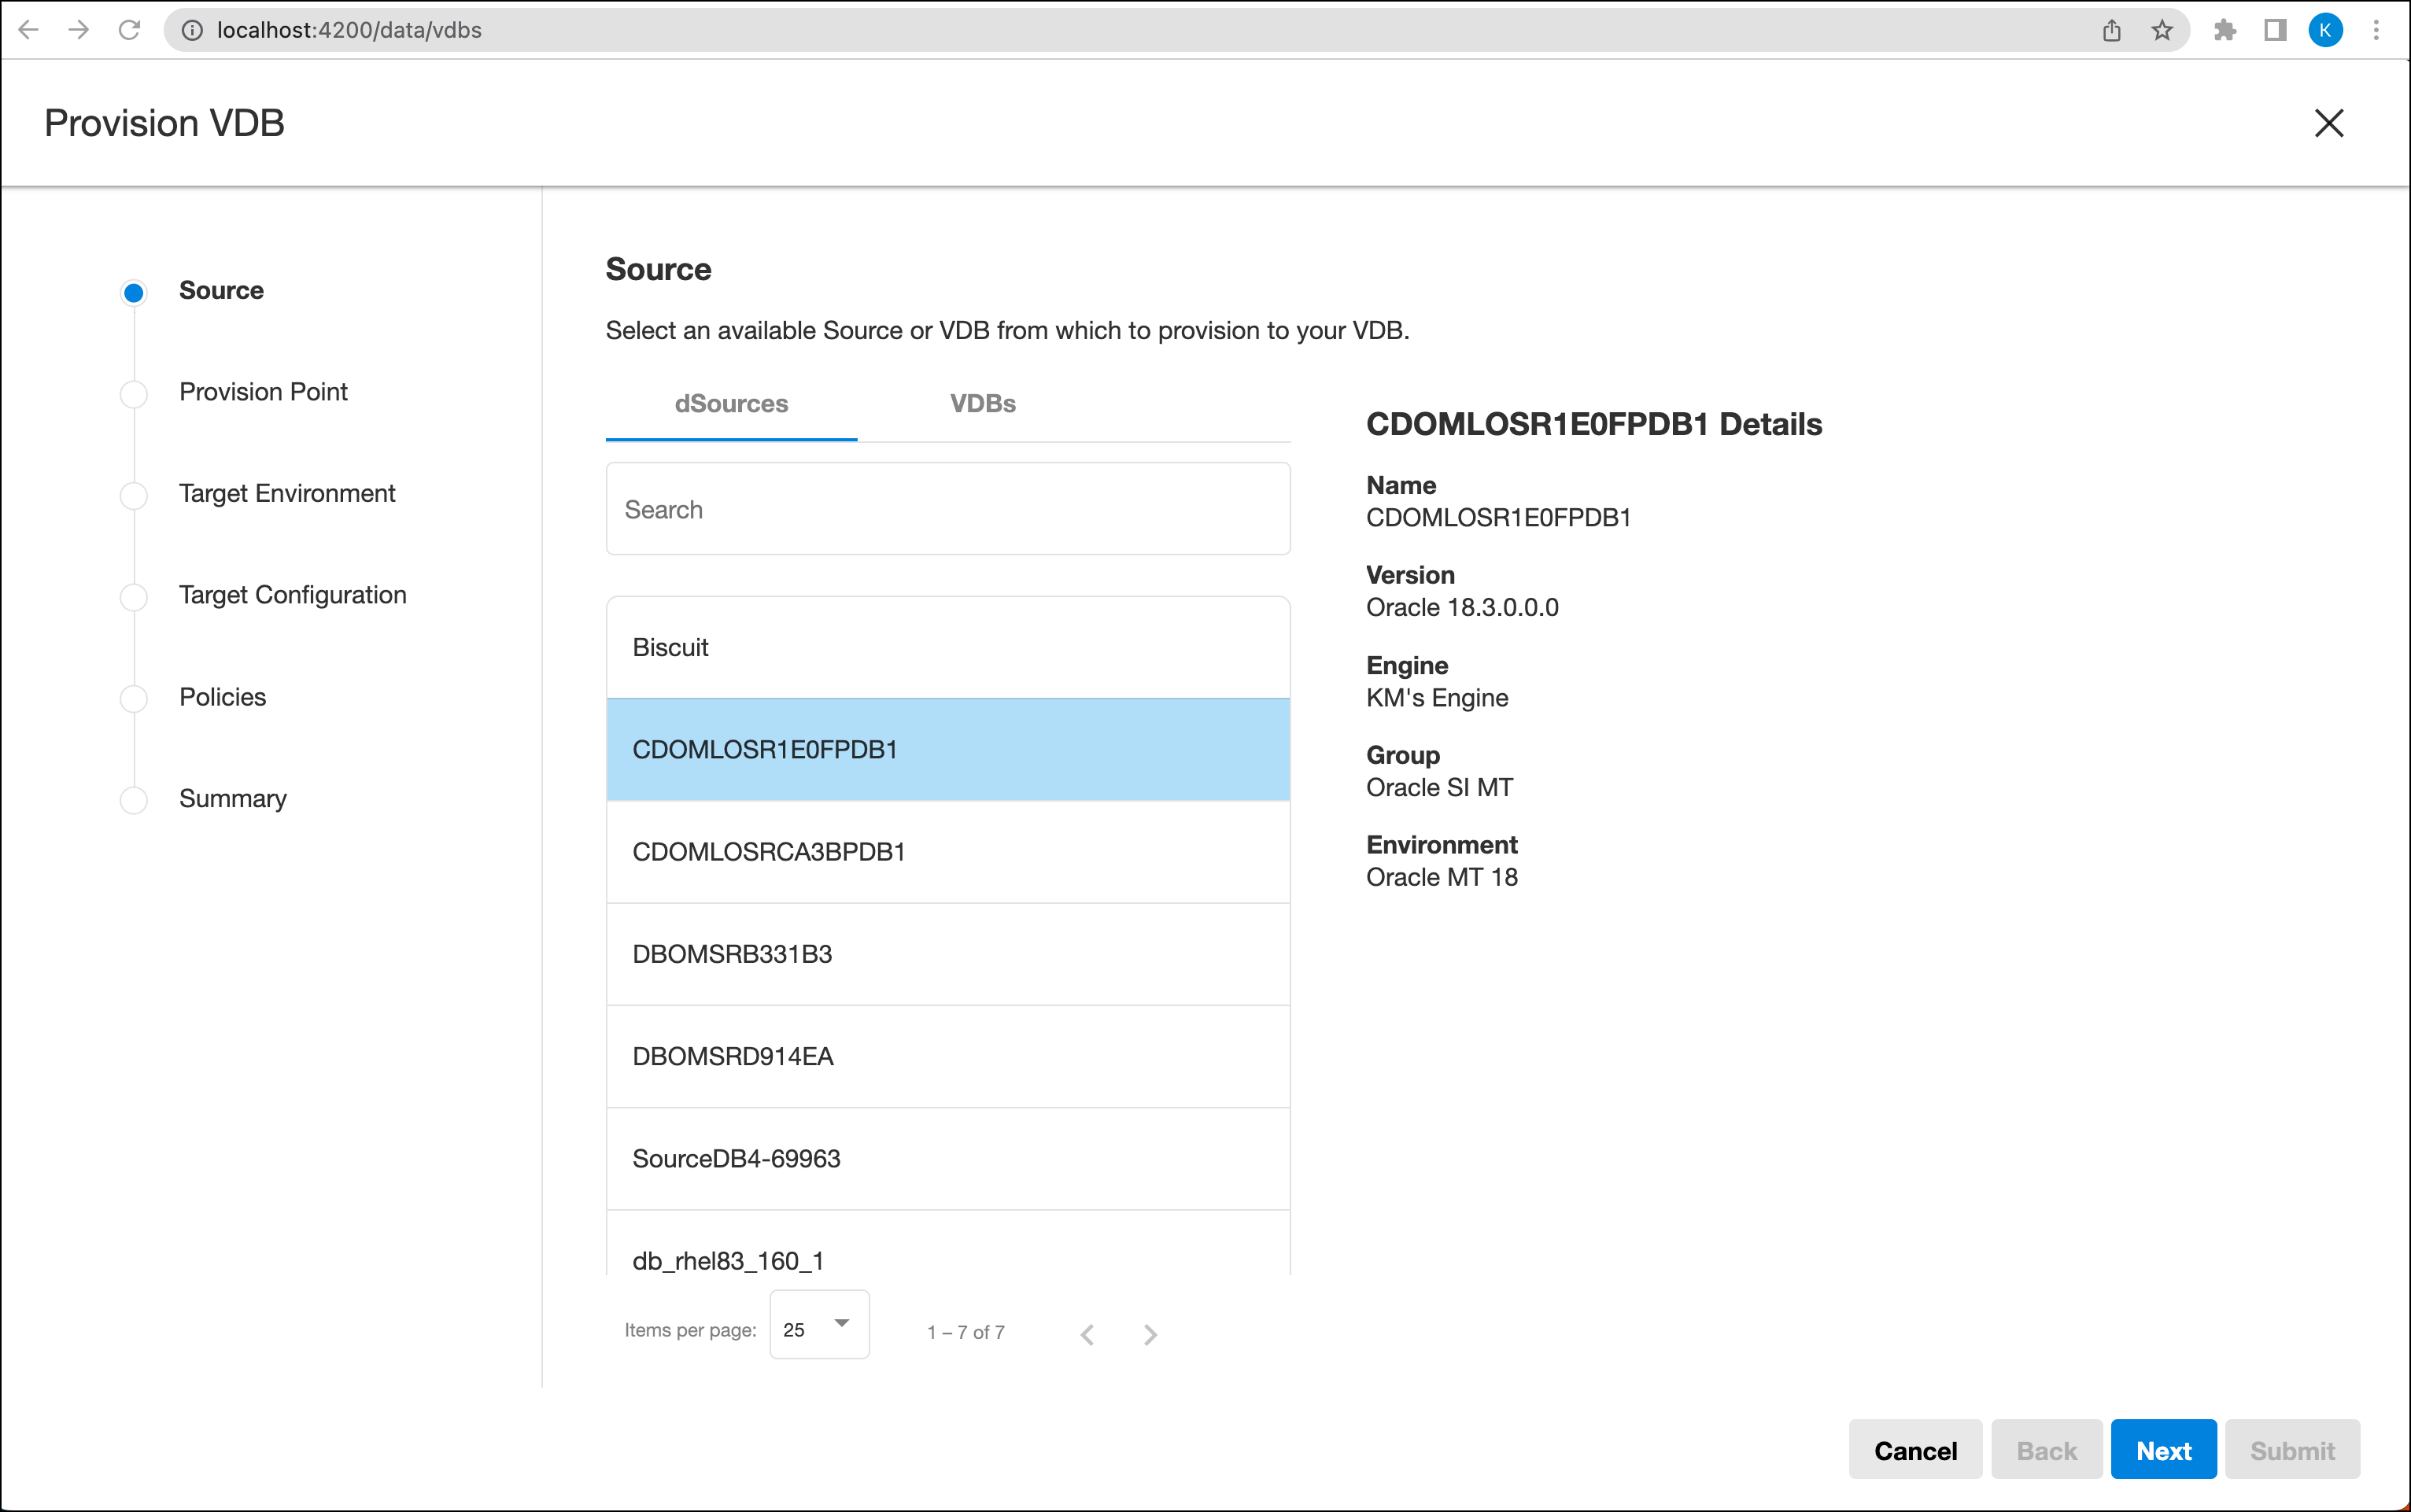Open the items per page dropdown

pyautogui.click(x=819, y=1324)
